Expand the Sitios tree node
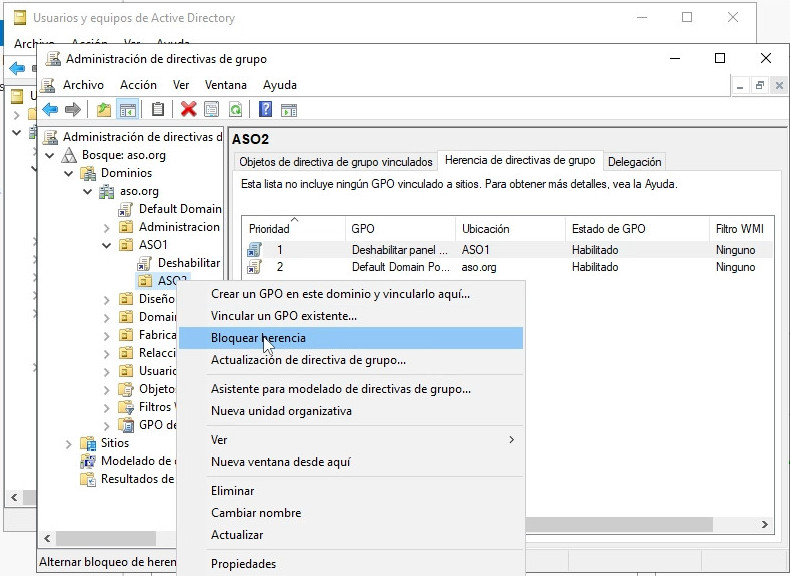Viewport: 790px width, 576px height. [69, 443]
